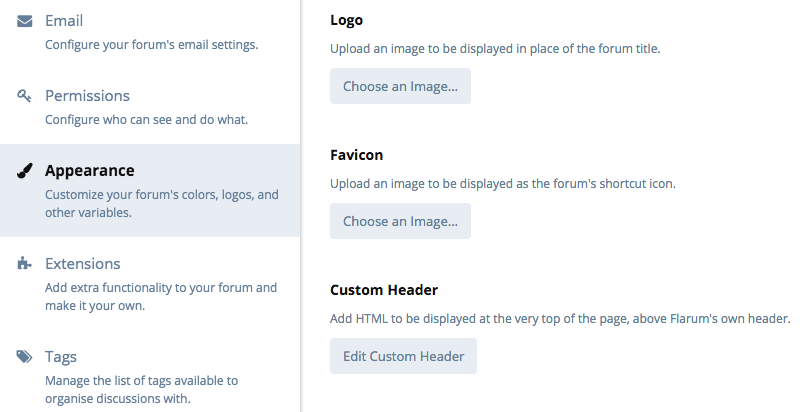Go to the Permissions section
The image size is (806, 412).
point(87,96)
